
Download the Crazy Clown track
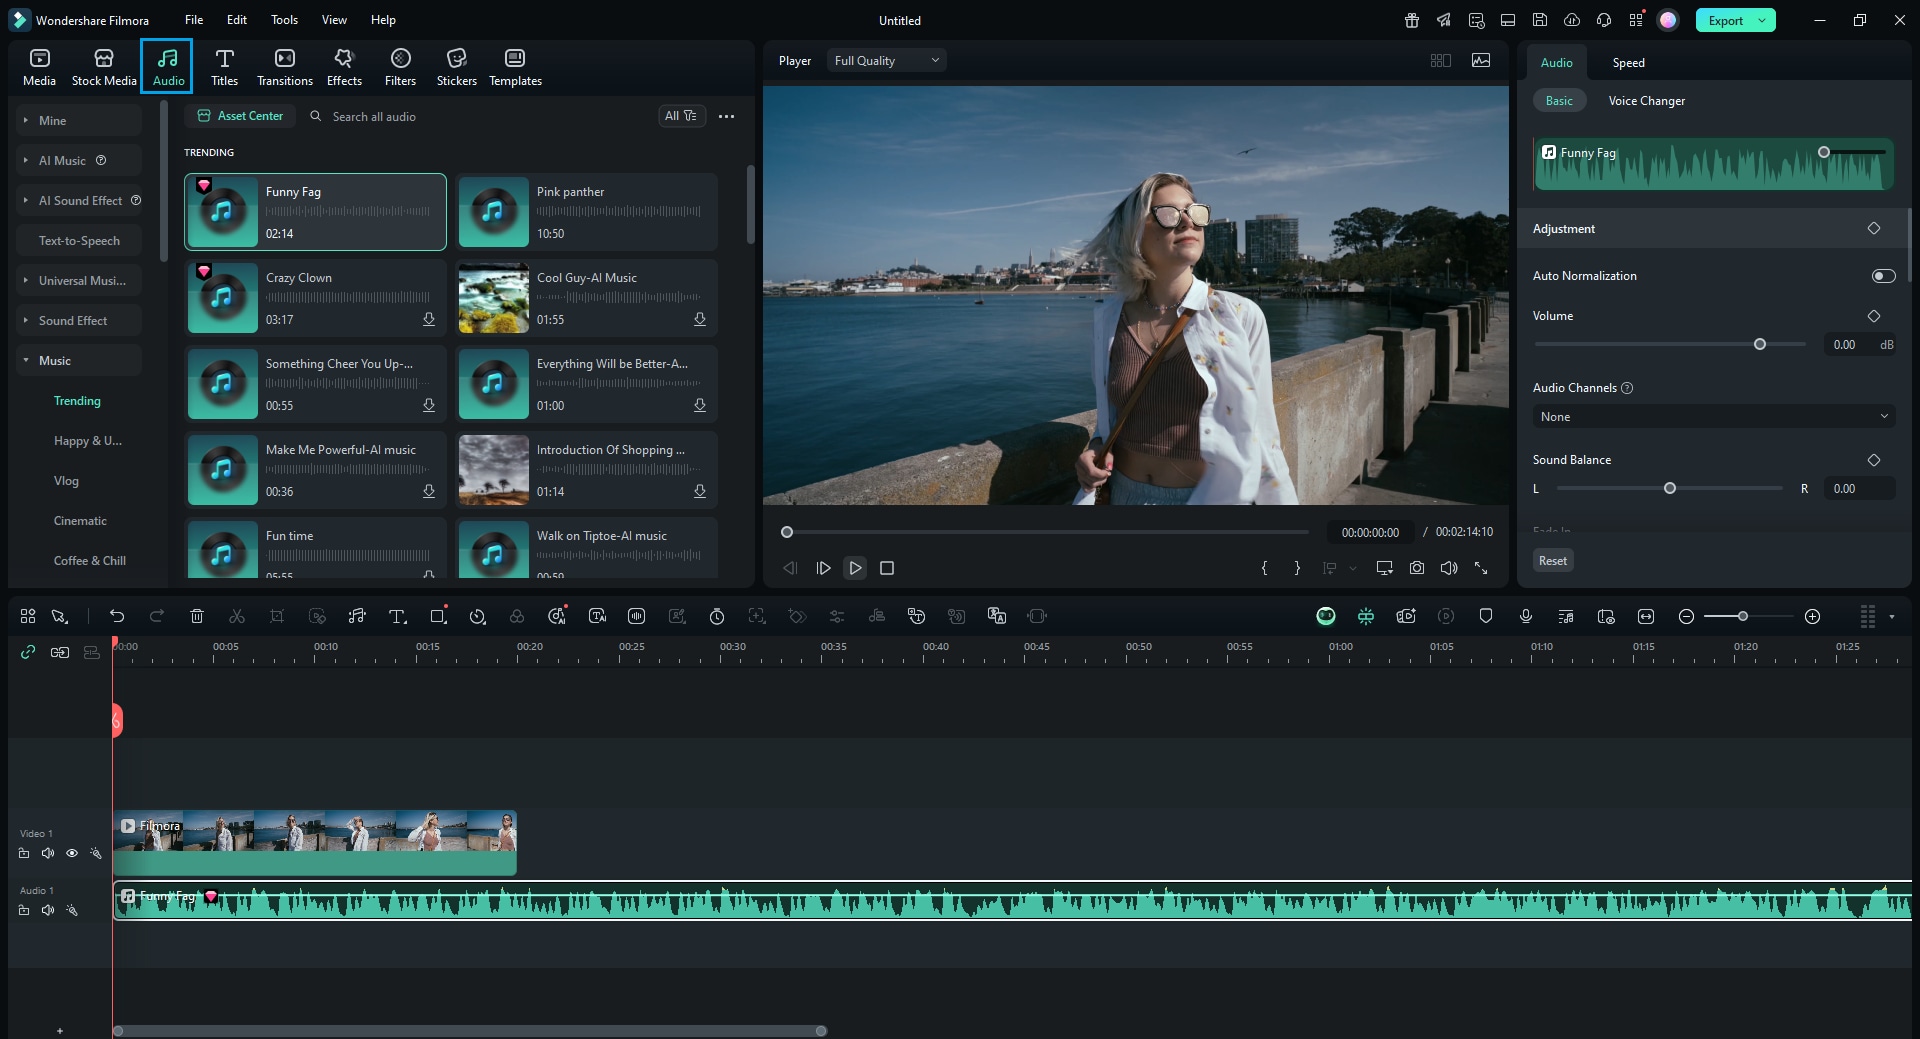429,319
